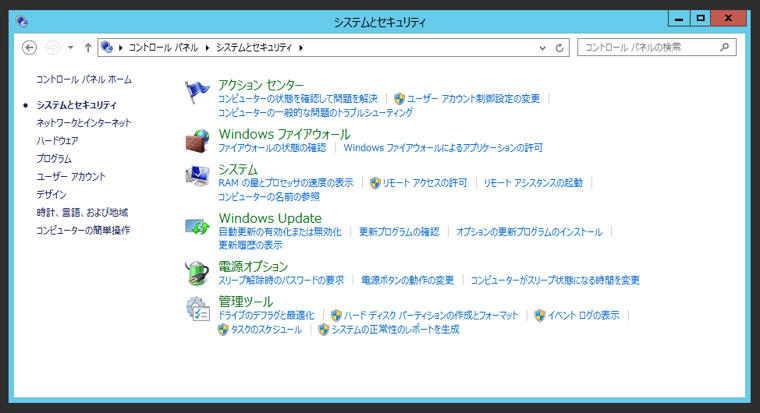Click オプションの更新プログラムのインストール link
Screen dimensions: 760x413
529,232
